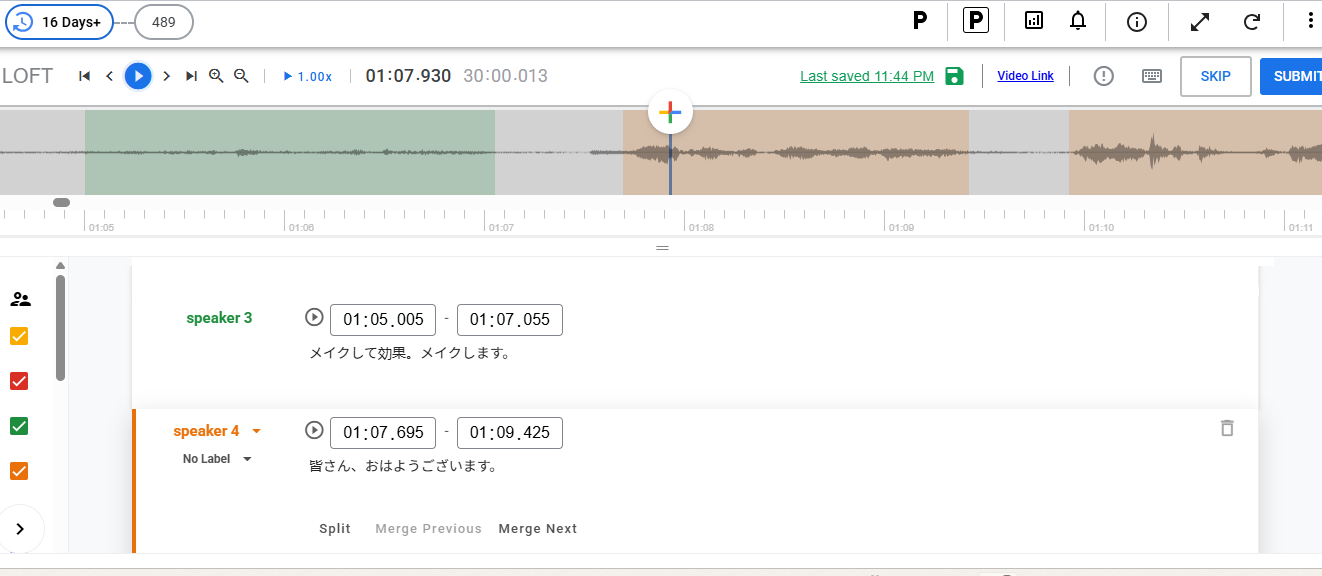Play the speaker 3 segment

[314, 317]
